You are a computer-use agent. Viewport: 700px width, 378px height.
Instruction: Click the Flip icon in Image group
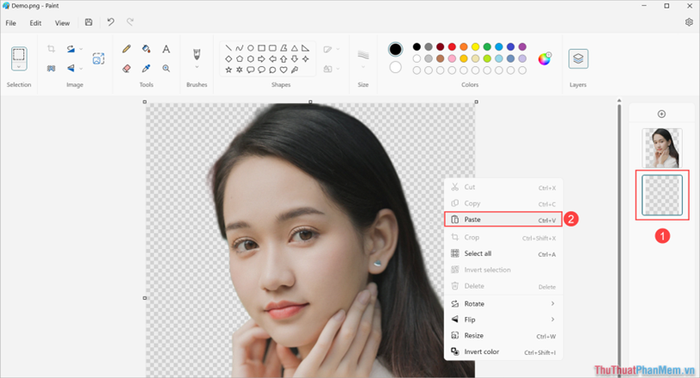click(71, 68)
